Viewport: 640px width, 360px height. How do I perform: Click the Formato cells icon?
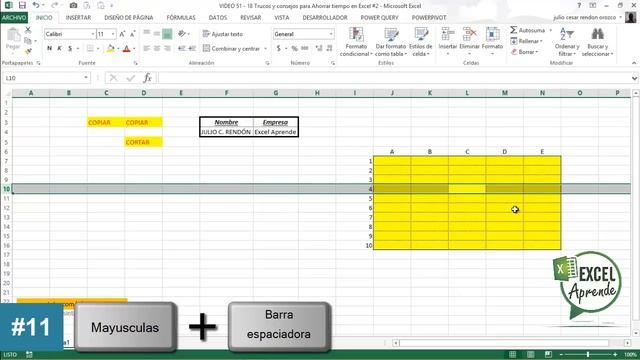coord(492,34)
